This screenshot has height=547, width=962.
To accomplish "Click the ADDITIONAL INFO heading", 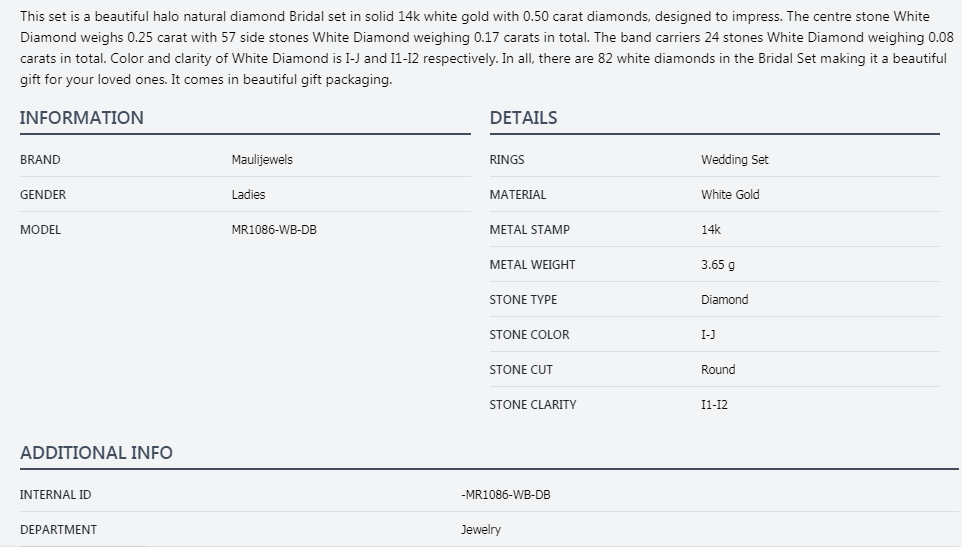I will [x=96, y=453].
